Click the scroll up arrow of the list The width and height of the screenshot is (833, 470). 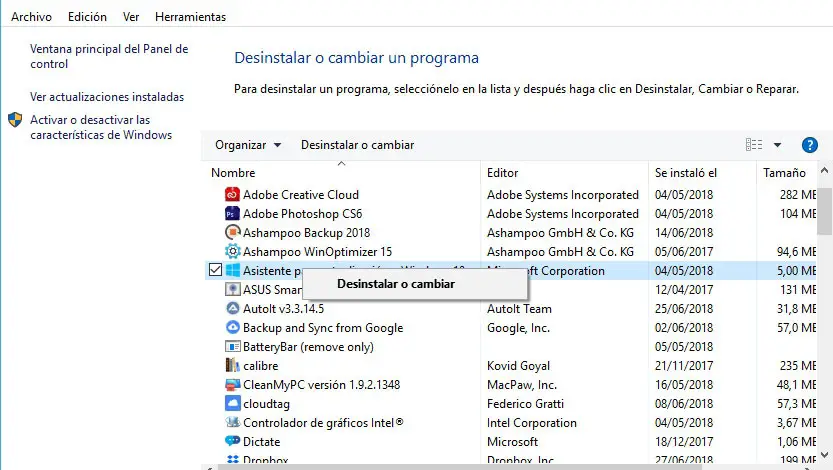[x=824, y=171]
